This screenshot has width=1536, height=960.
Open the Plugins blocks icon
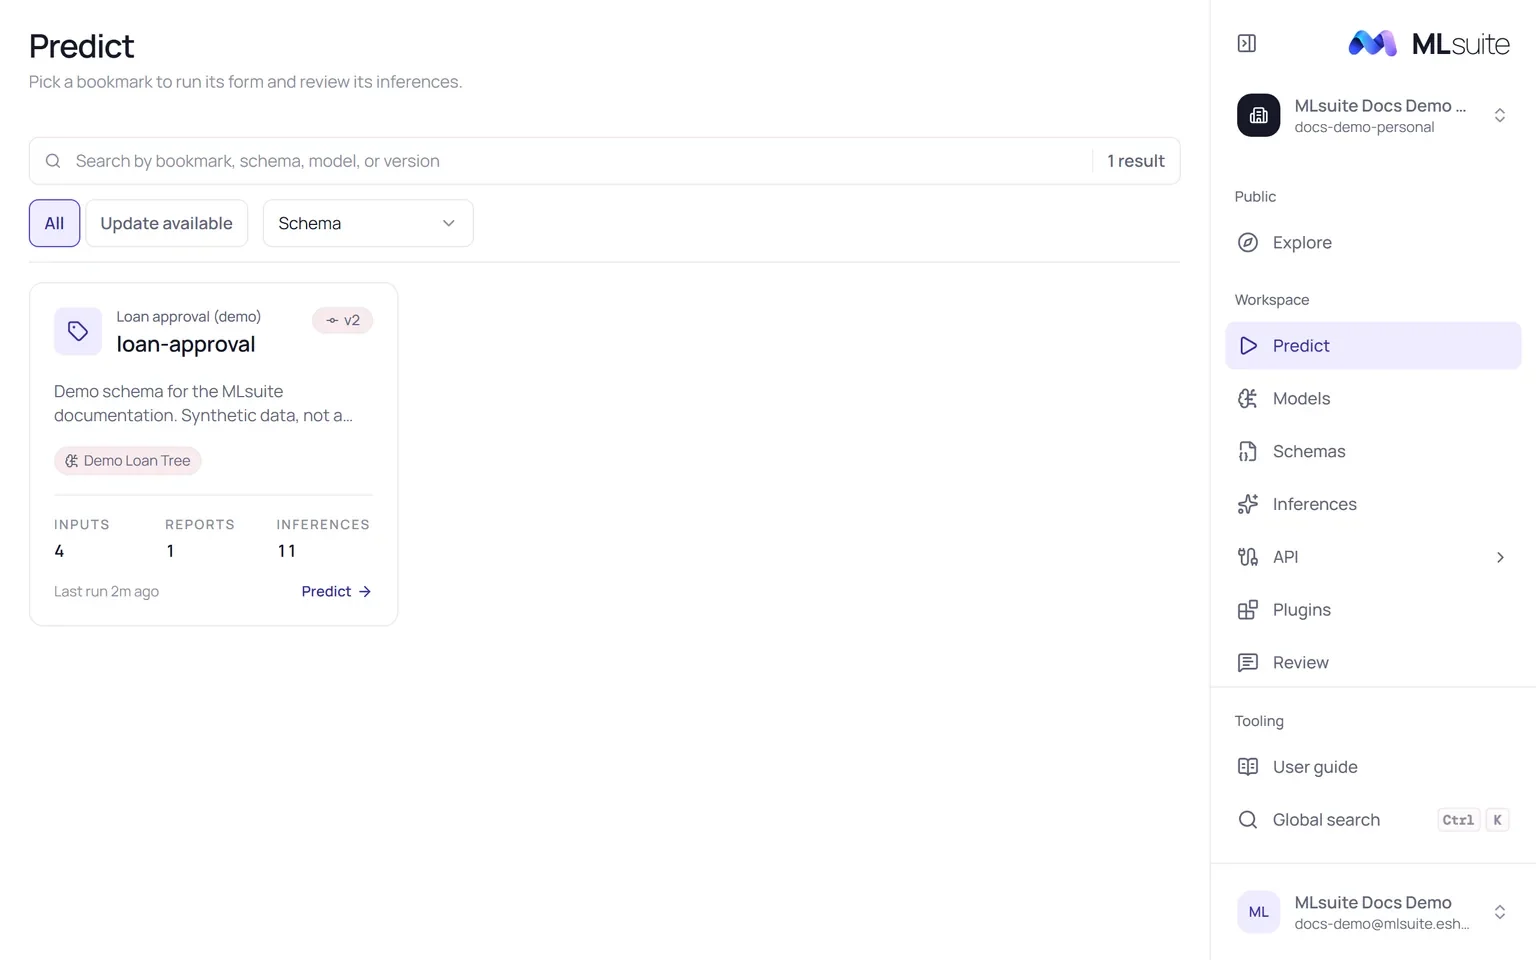1247,610
